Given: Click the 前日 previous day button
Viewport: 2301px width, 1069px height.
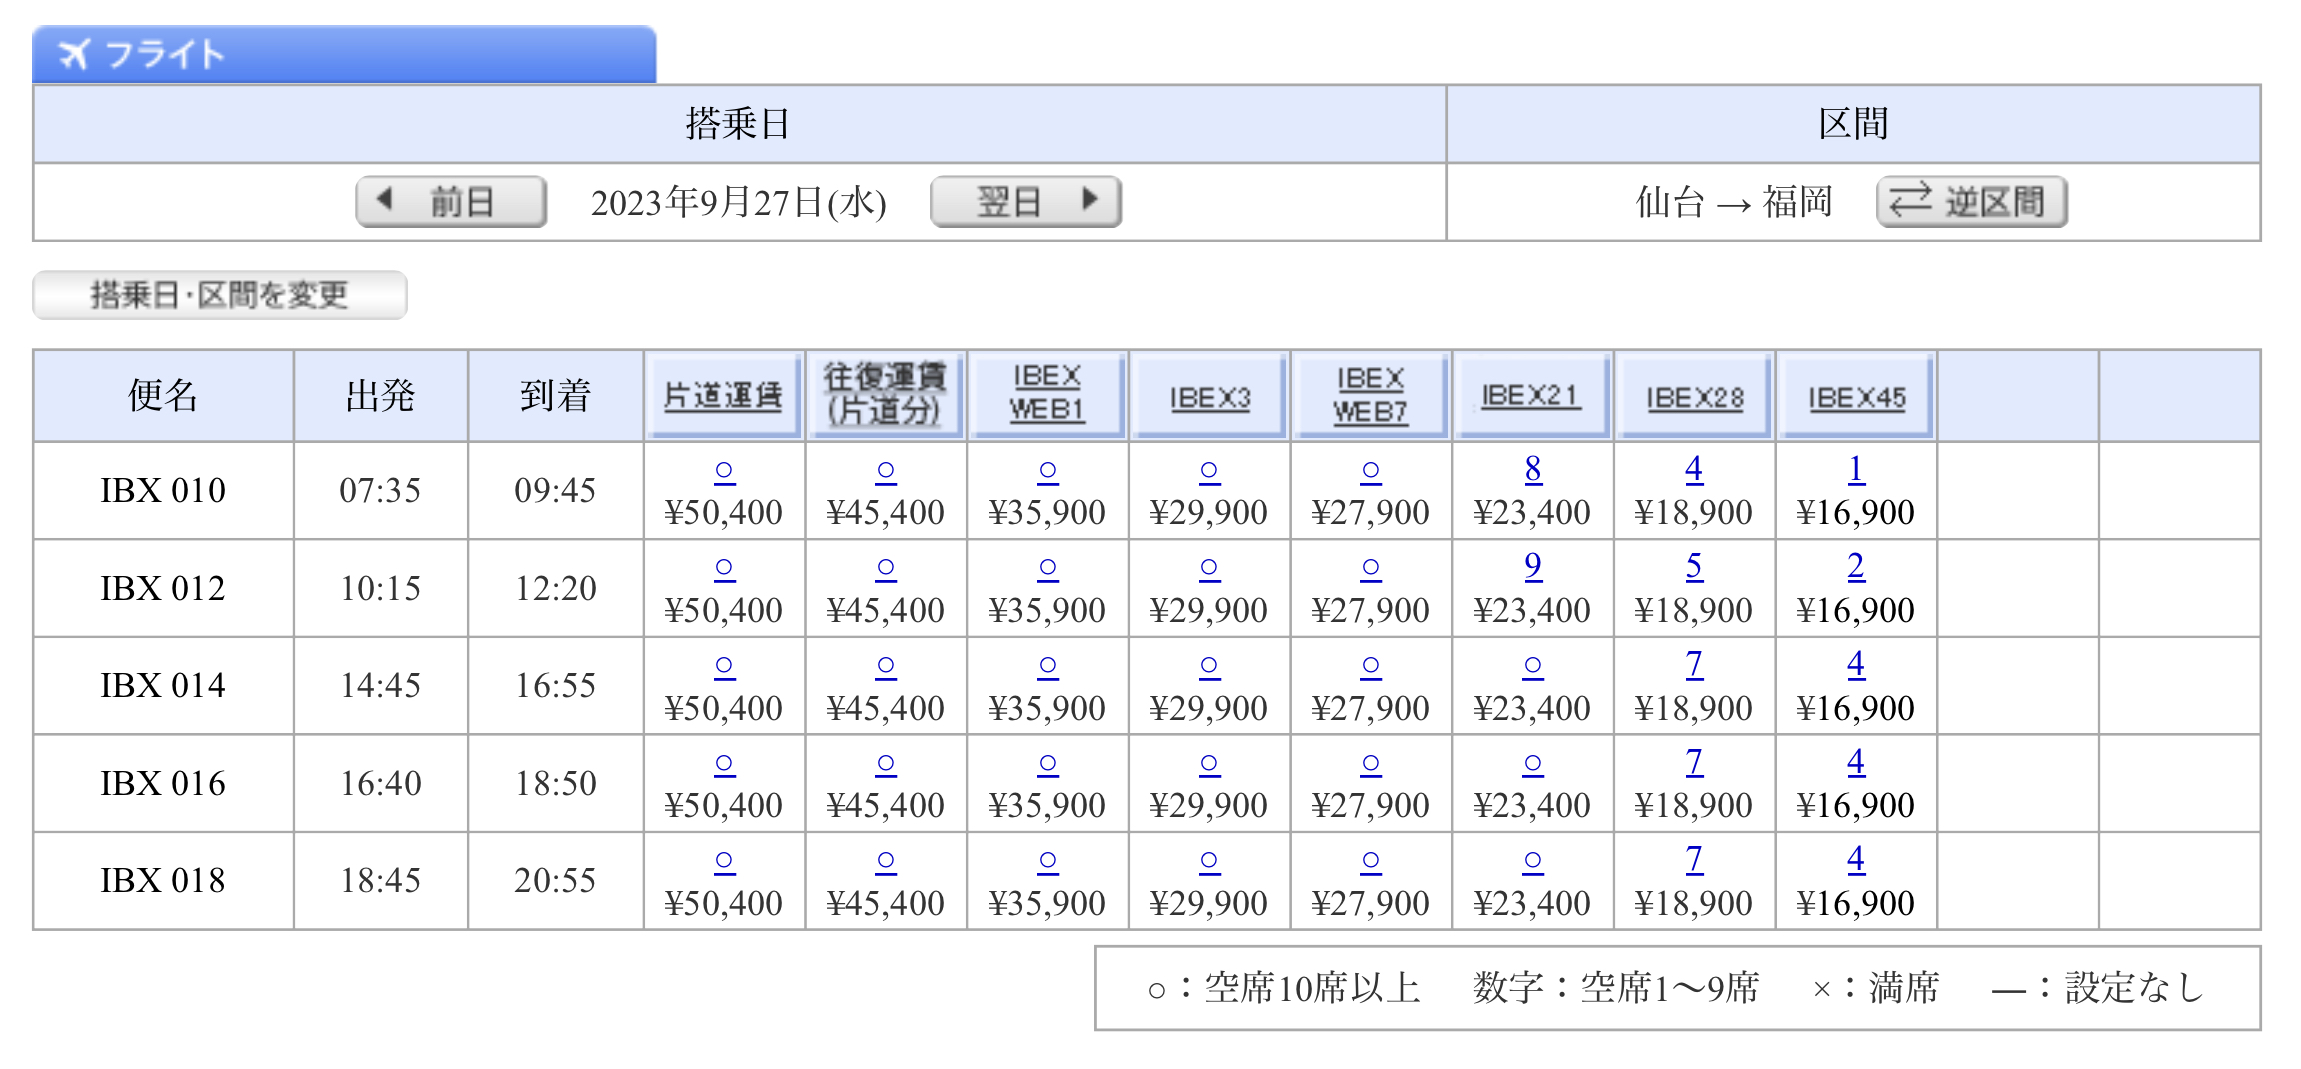Looking at the screenshot, I should [451, 202].
